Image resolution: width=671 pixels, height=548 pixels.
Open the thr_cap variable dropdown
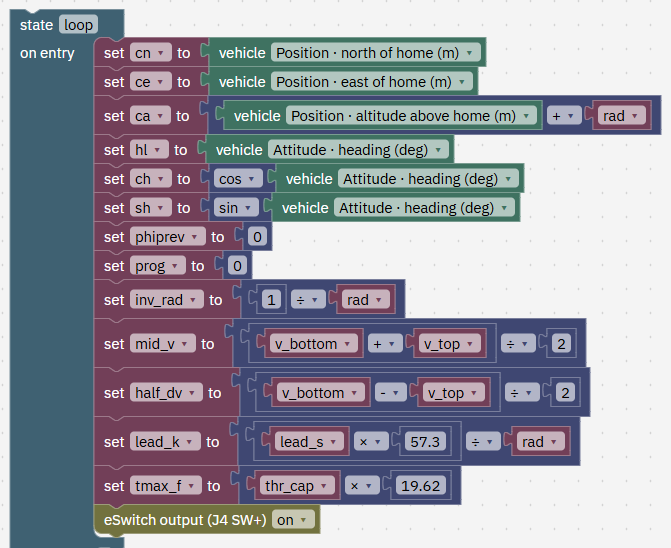click(297, 486)
